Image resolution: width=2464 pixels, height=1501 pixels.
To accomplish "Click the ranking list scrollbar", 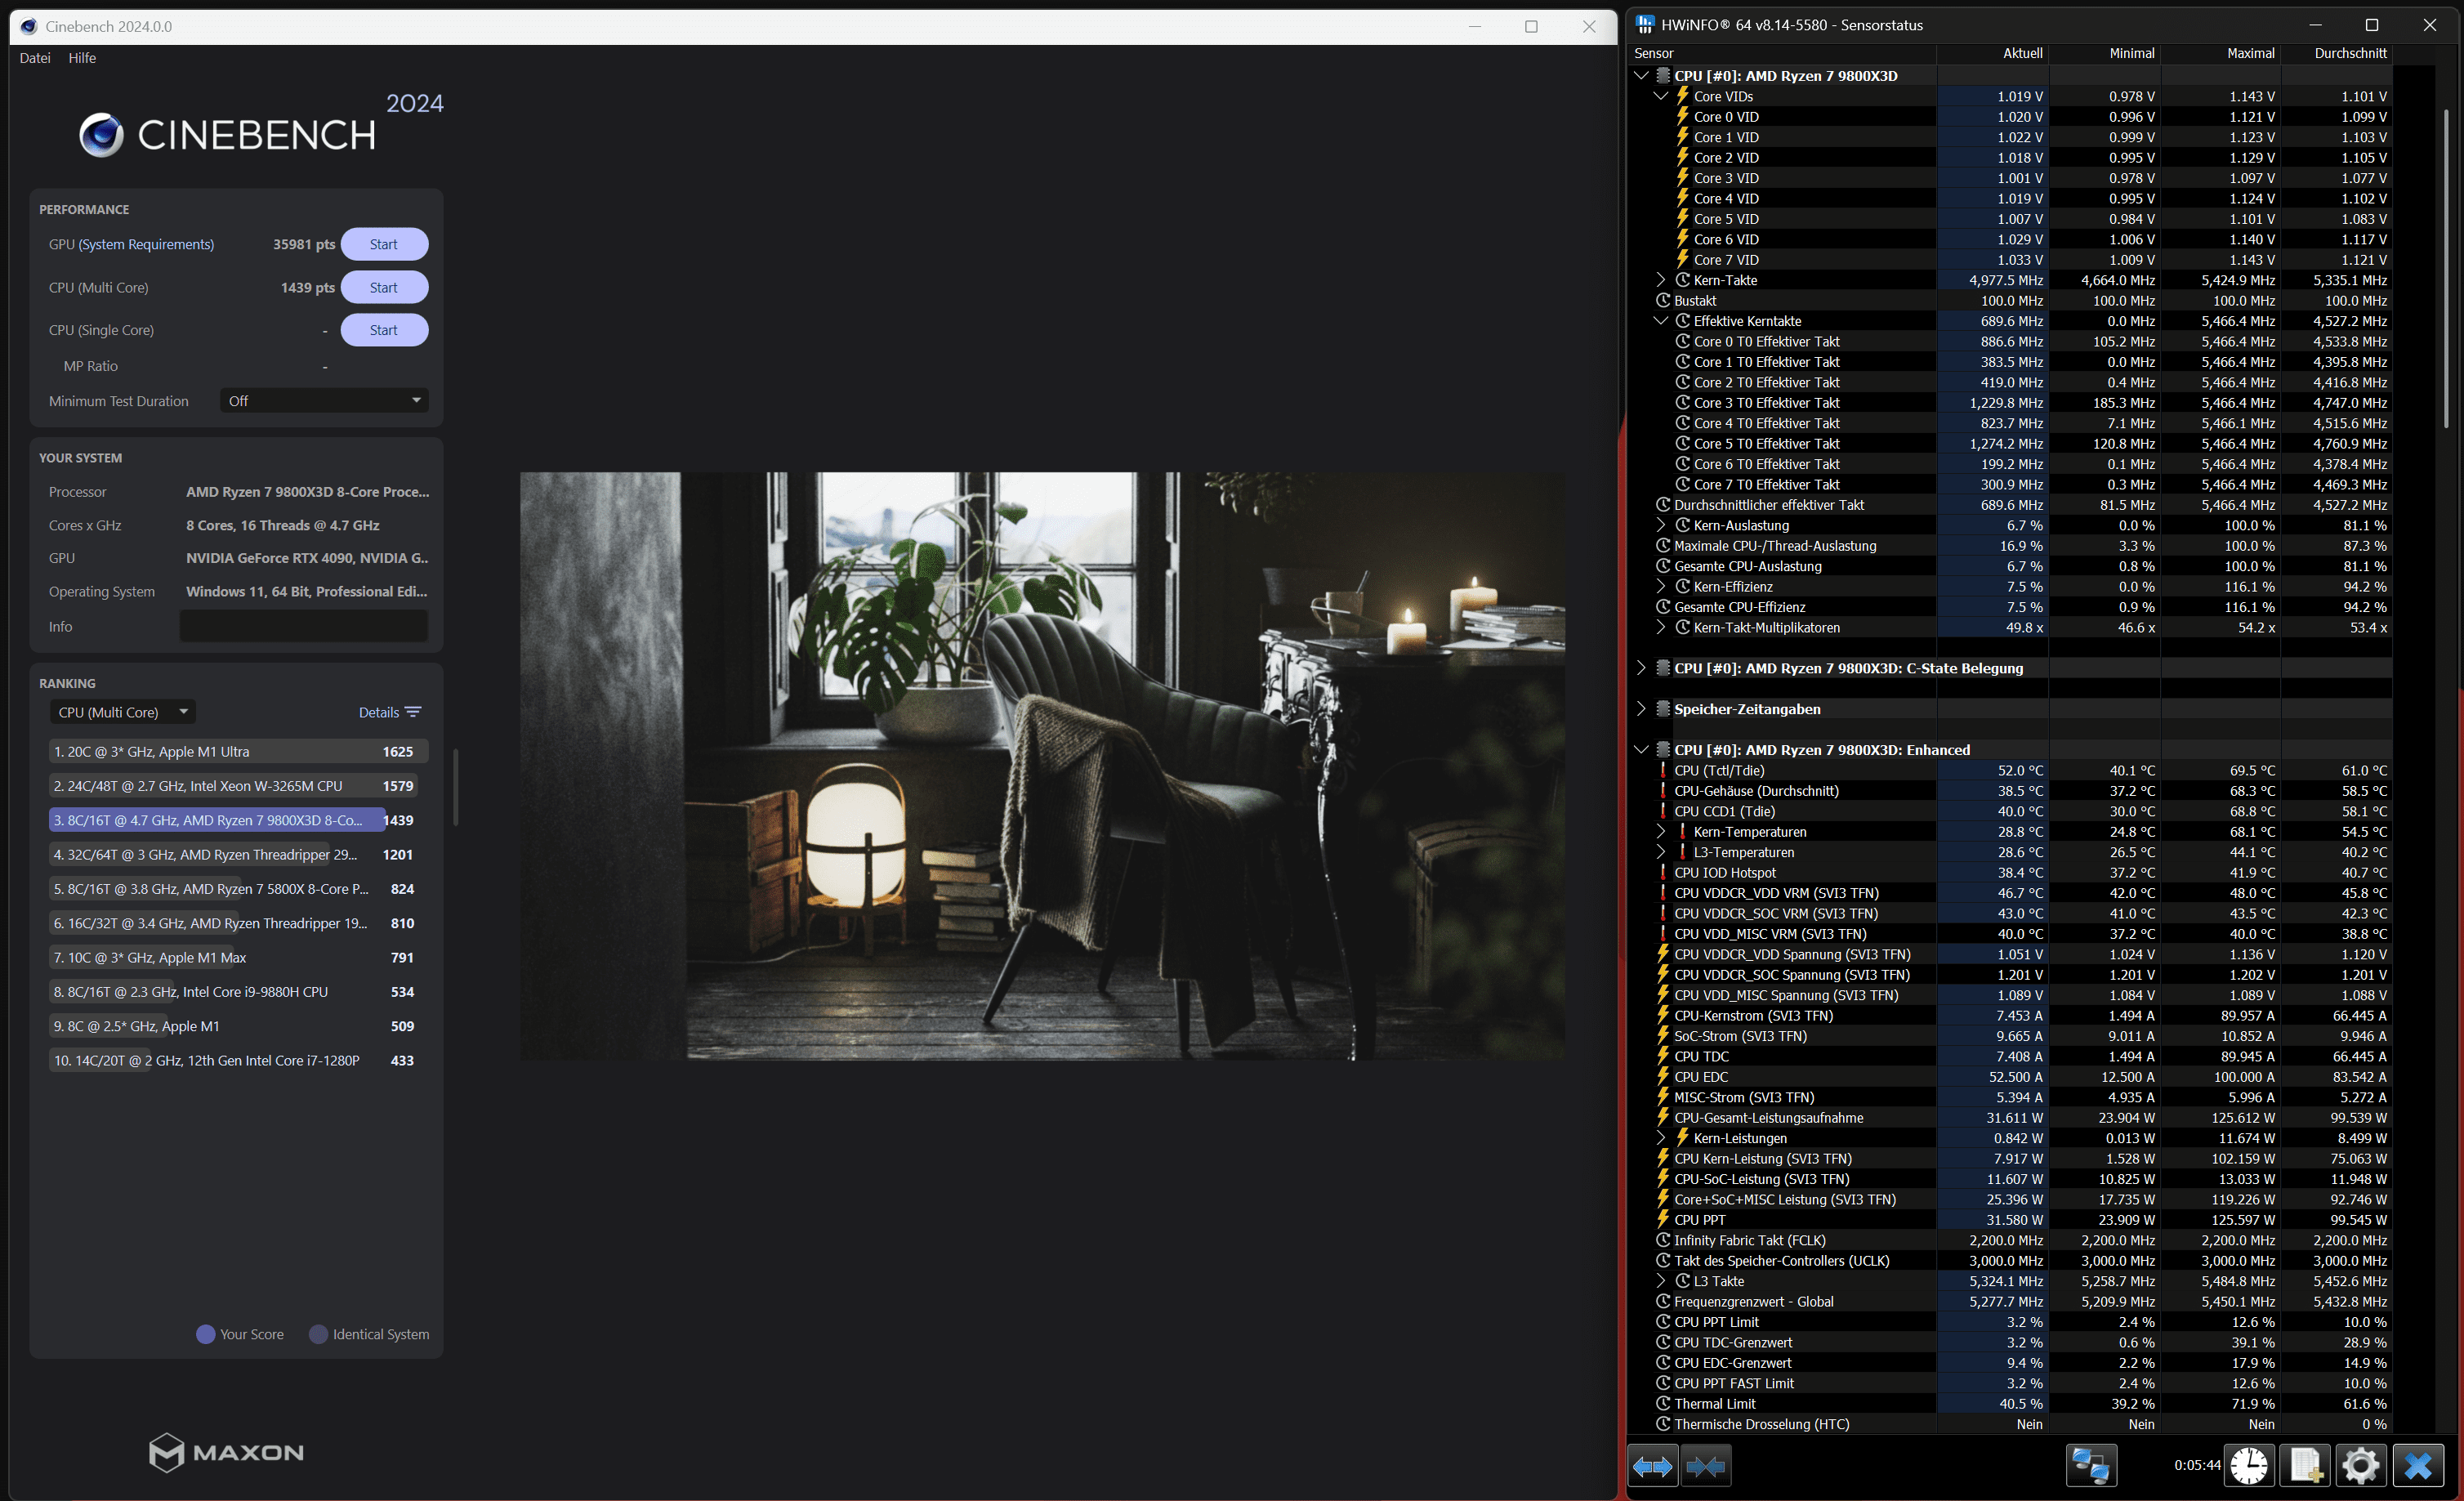I will (456, 787).
